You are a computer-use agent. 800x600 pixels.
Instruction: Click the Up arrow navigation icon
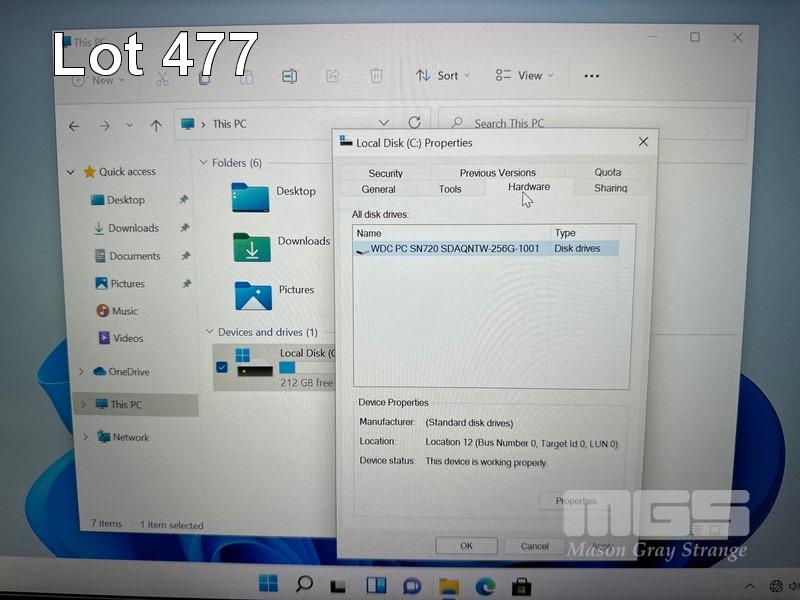click(156, 125)
